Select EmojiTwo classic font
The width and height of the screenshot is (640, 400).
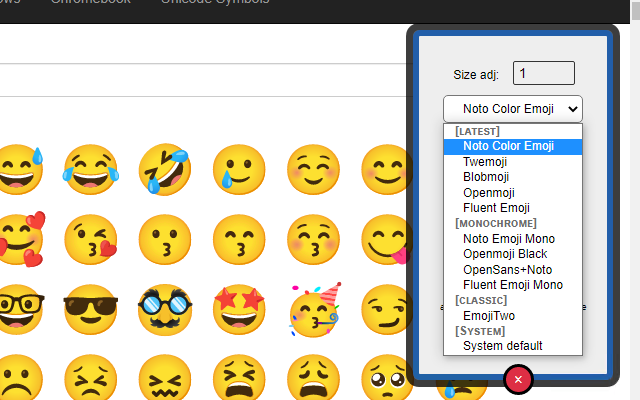click(513, 316)
